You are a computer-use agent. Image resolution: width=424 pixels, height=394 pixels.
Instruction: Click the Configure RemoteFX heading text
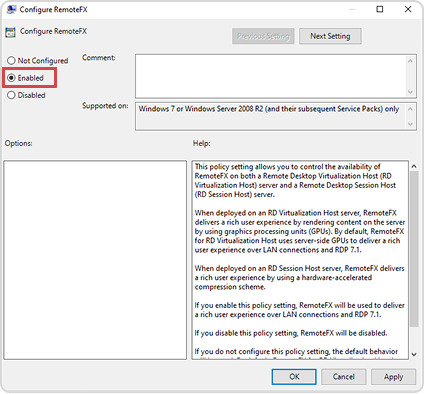[53, 31]
